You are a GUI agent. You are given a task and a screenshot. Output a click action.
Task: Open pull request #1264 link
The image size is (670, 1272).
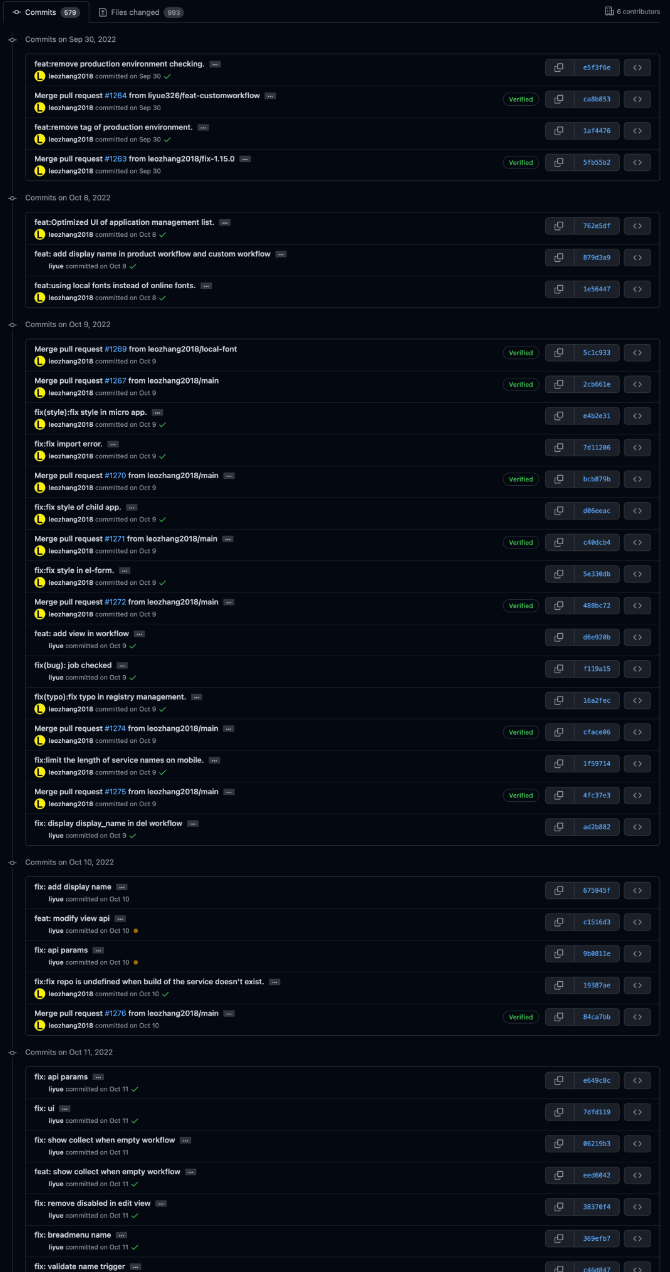point(116,95)
